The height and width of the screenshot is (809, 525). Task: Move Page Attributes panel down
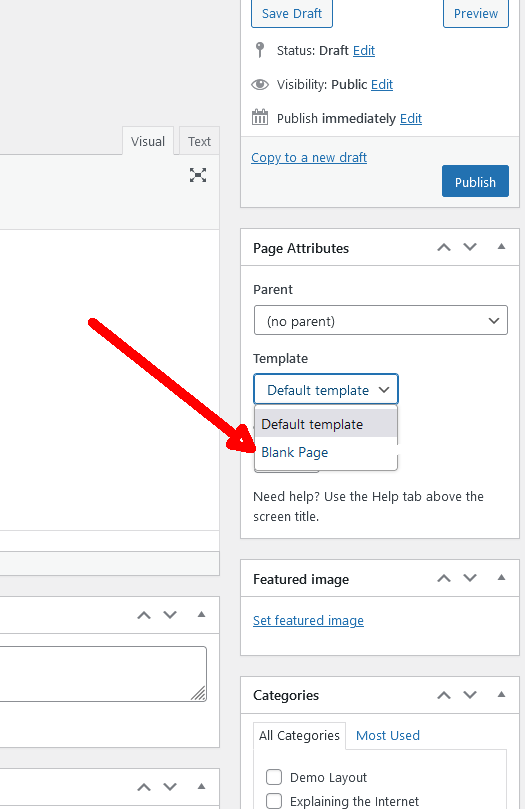pos(470,248)
